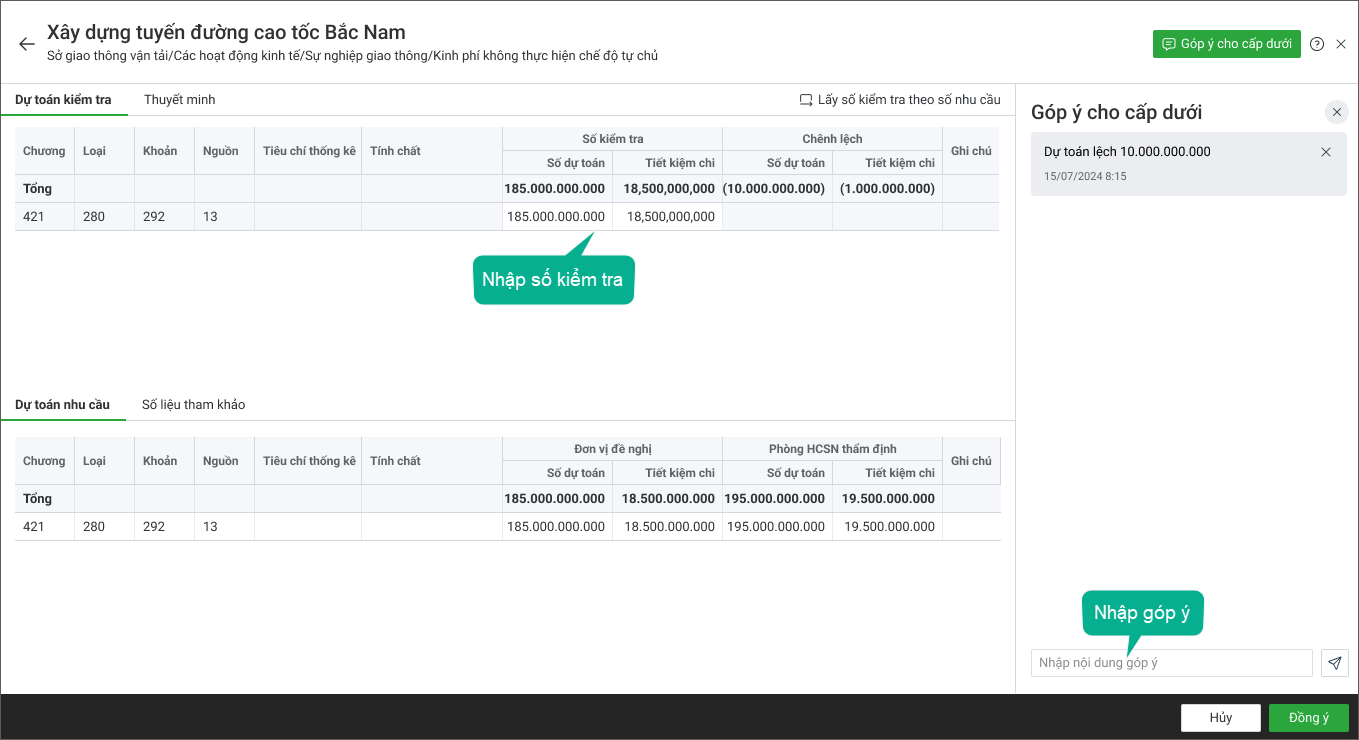
Task: Click the green Góp ý cho cấp dưới button
Action: (x=1227, y=44)
